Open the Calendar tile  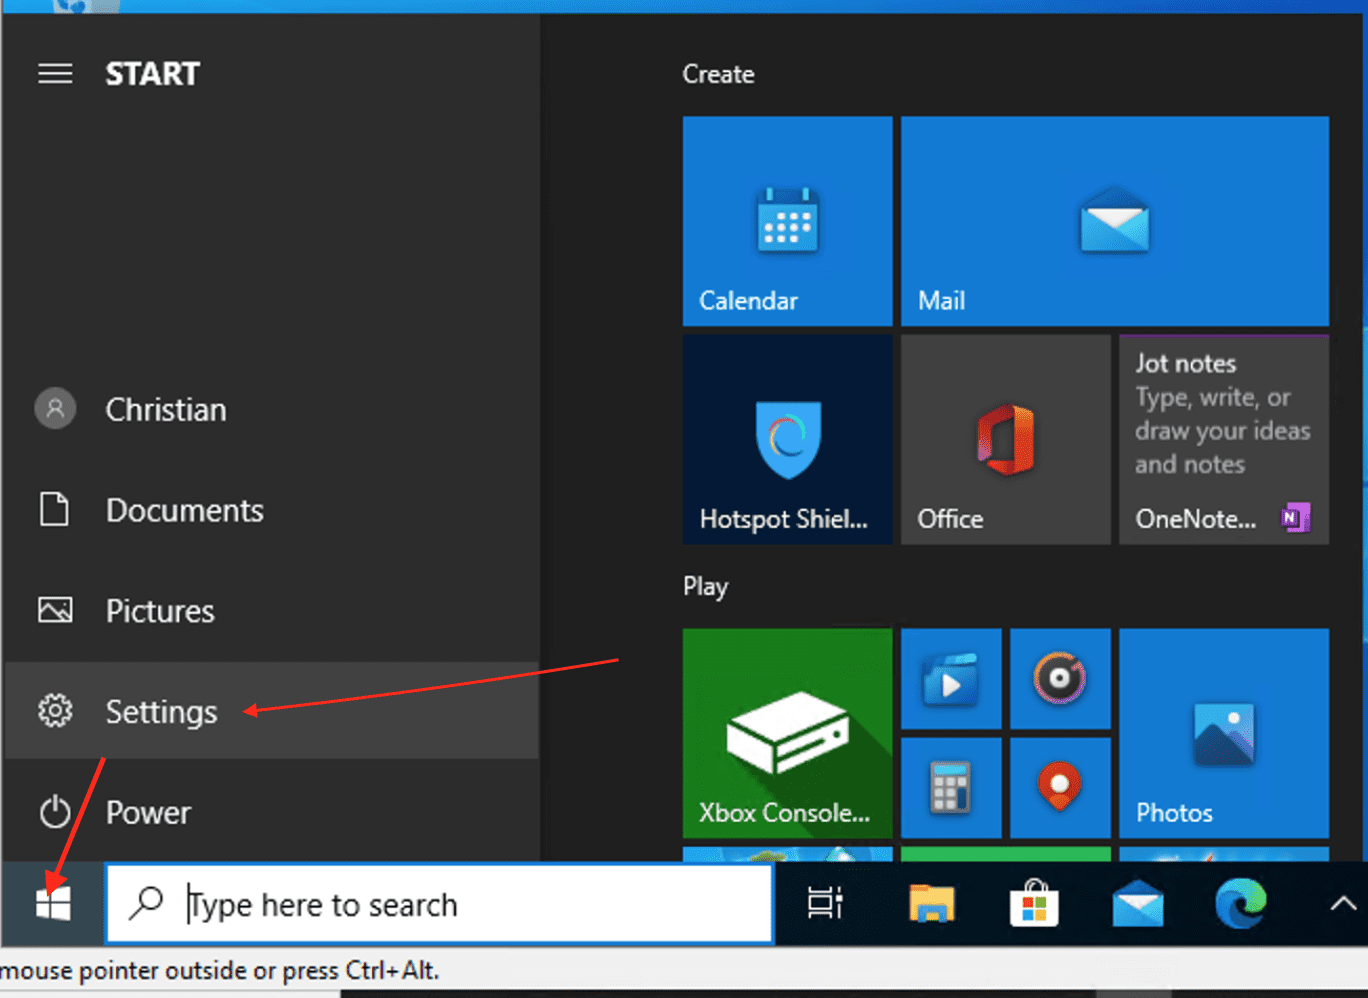click(x=787, y=221)
